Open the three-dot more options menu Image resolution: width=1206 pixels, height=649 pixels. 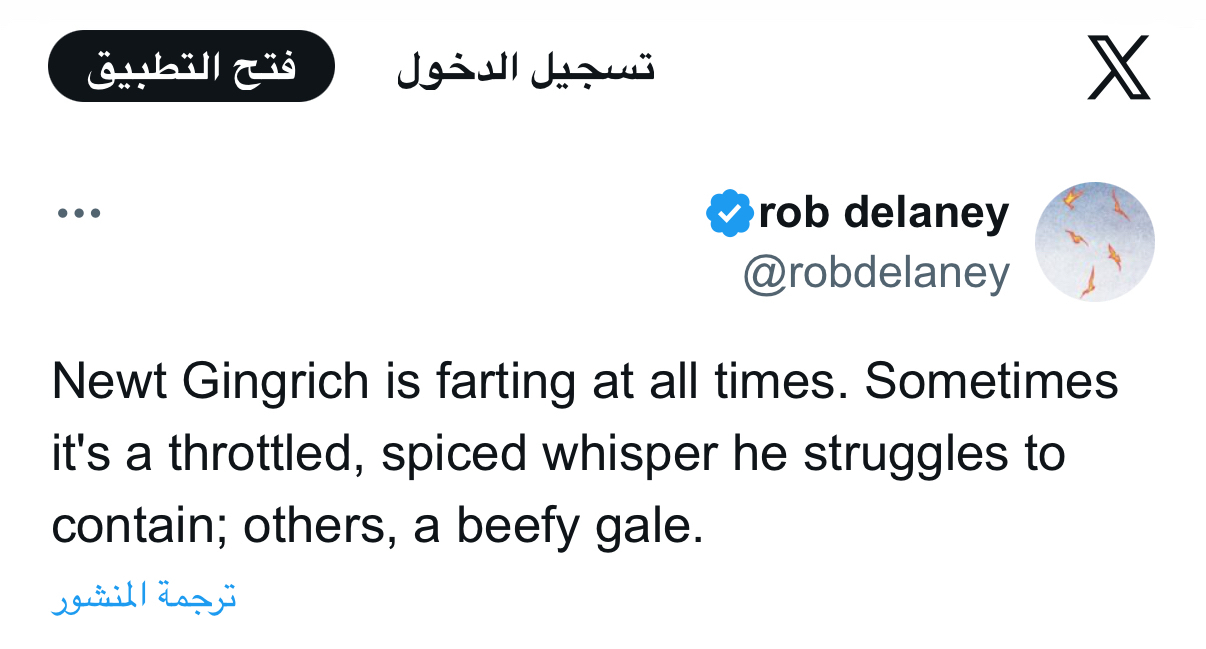click(x=79, y=213)
